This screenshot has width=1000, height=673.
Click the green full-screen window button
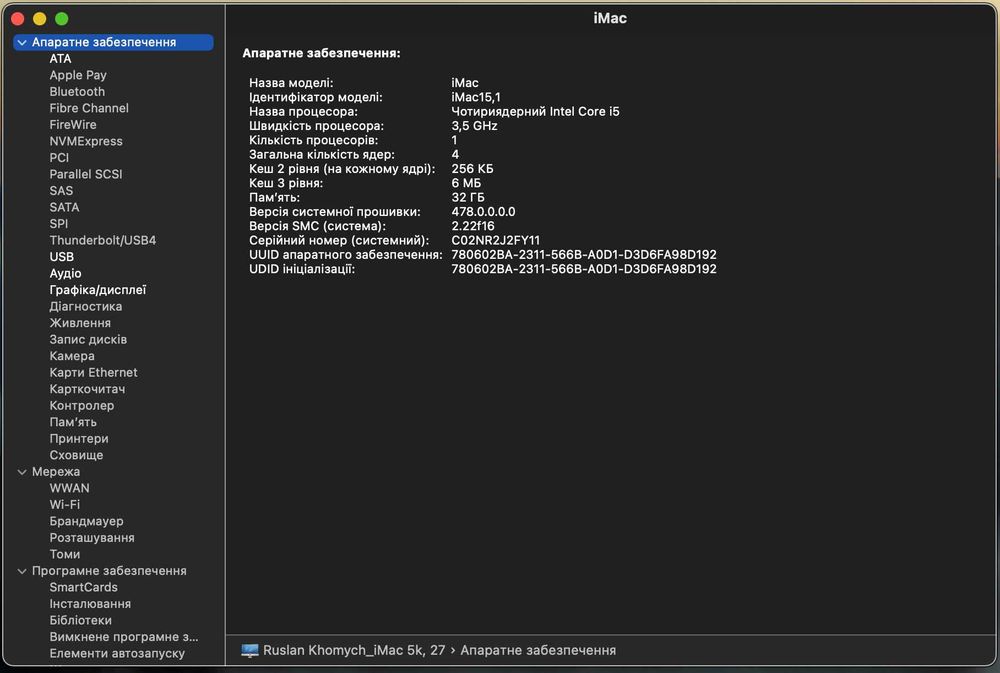point(62,19)
